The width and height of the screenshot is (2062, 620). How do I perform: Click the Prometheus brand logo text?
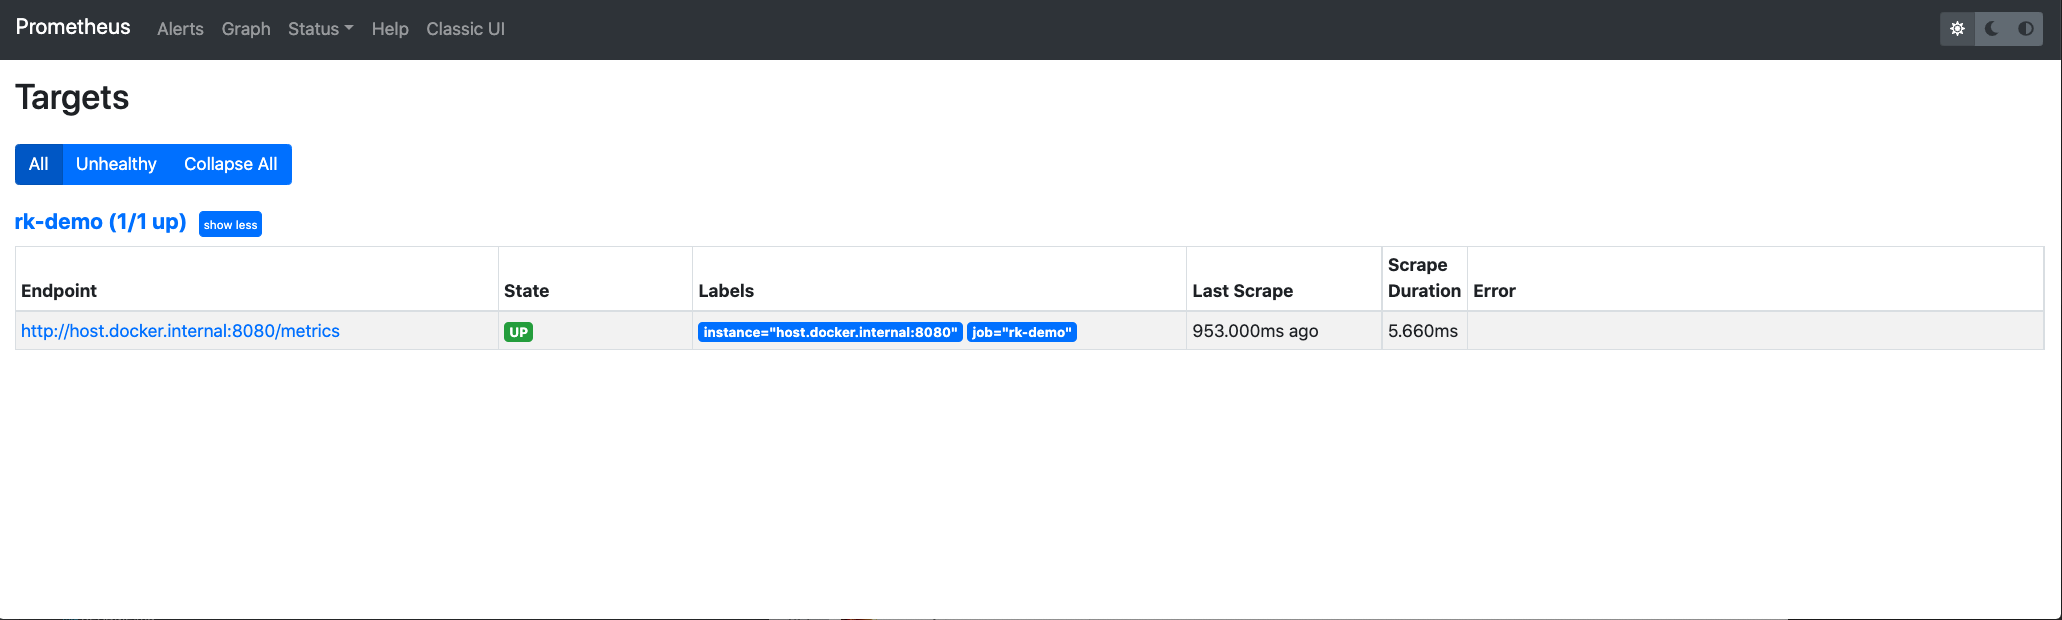(x=73, y=27)
